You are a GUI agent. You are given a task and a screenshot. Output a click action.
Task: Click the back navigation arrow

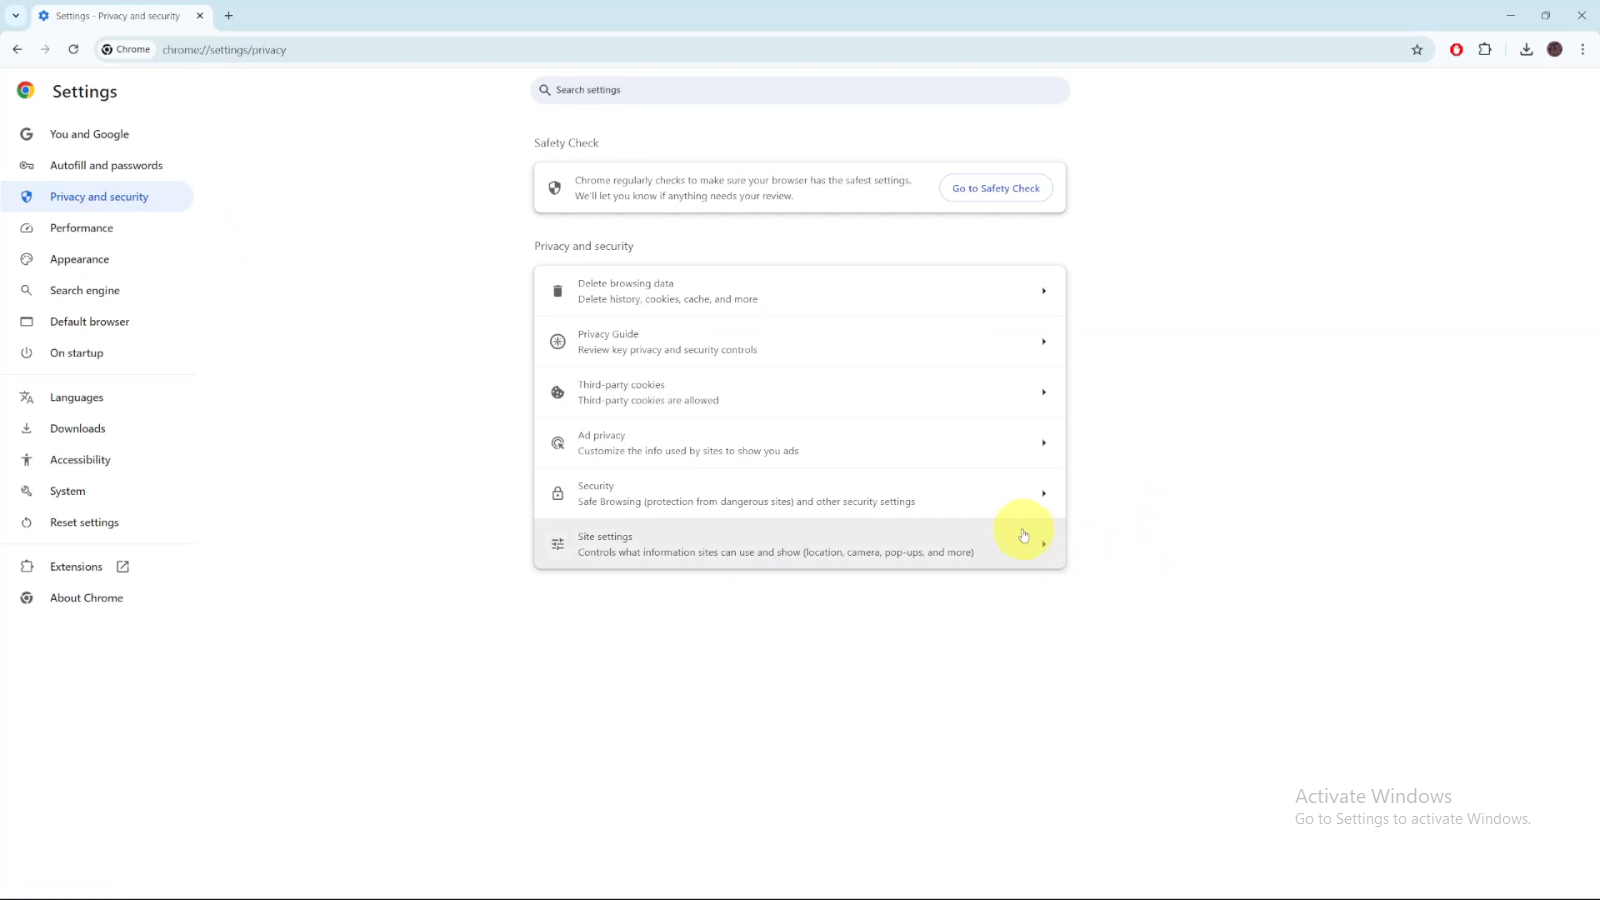(18, 49)
